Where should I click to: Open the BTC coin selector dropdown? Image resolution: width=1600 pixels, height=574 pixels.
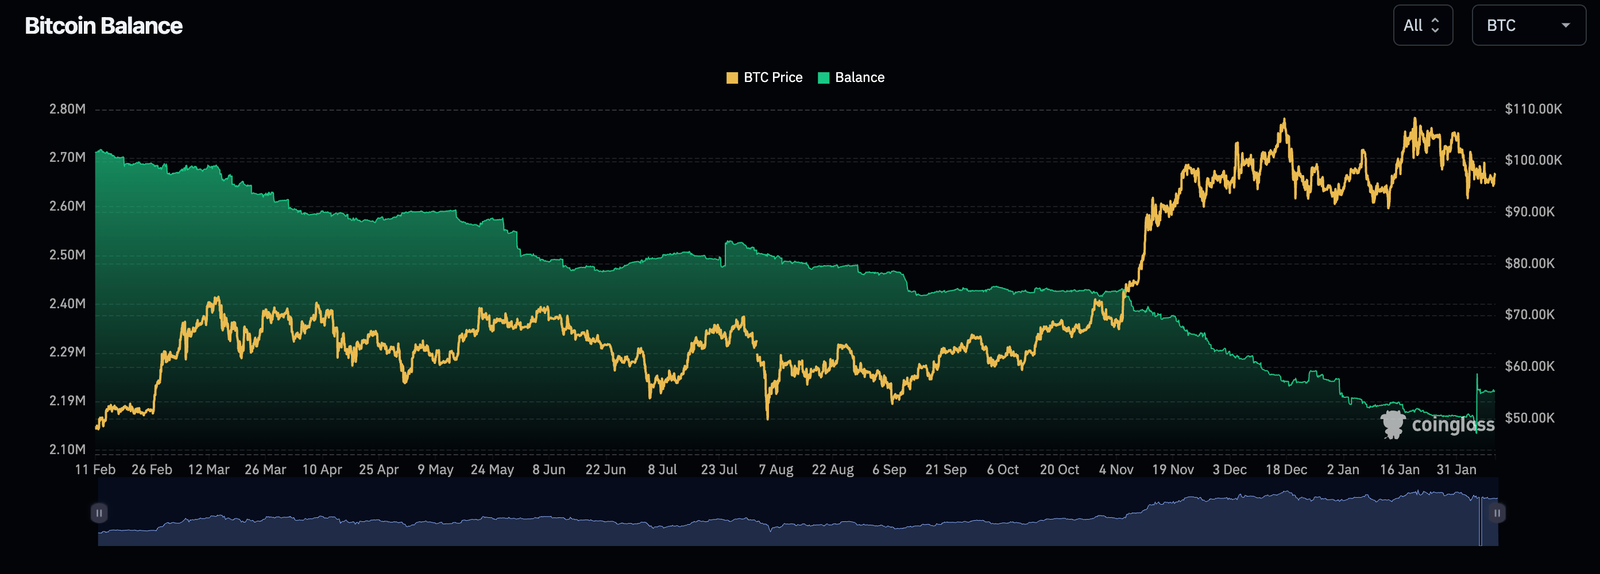(1527, 26)
